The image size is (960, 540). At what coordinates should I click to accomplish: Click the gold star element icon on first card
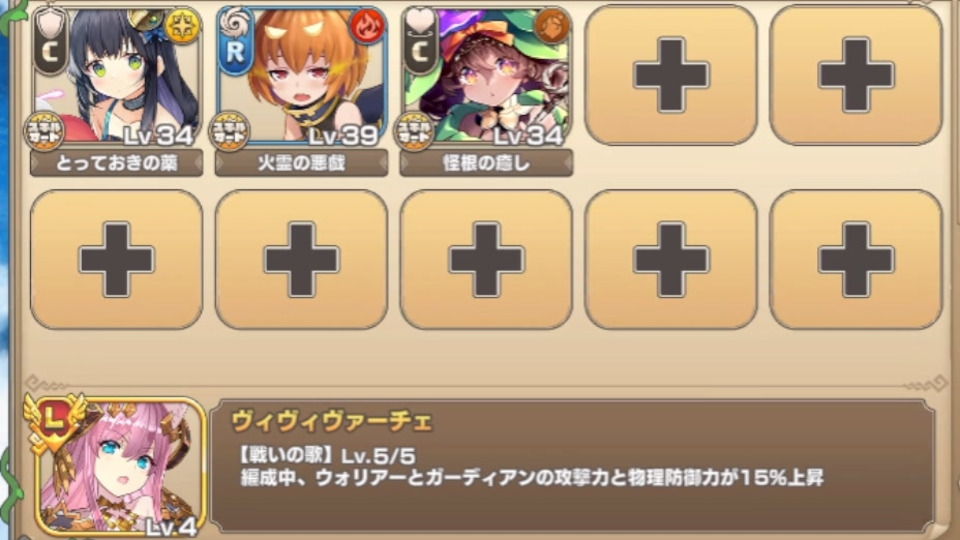[x=182, y=26]
